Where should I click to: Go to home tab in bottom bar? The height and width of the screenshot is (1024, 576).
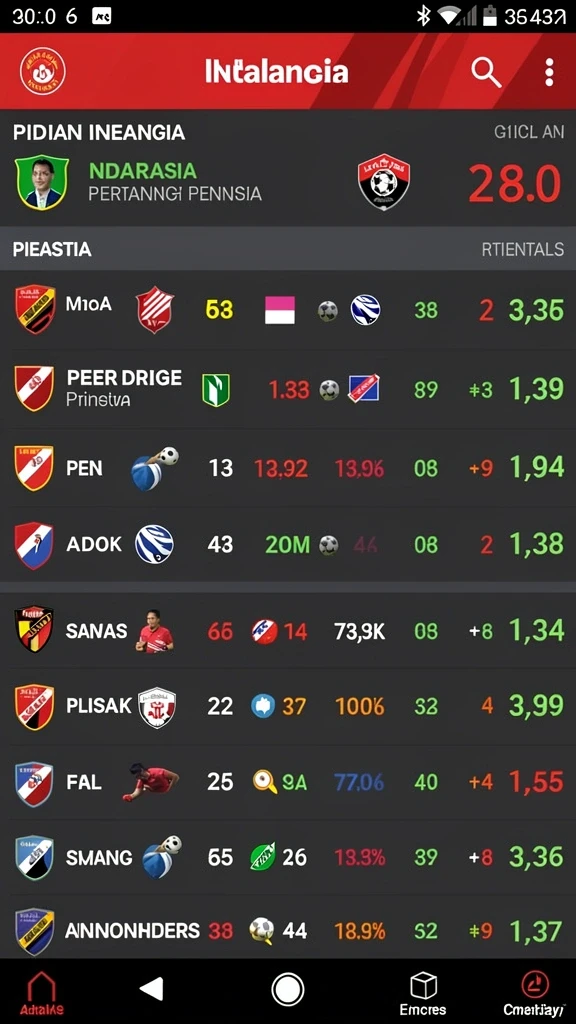[x=40, y=994]
